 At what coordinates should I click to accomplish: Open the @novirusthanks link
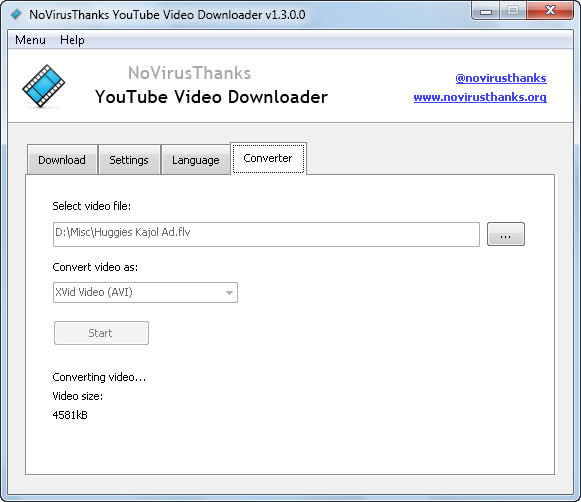[x=501, y=78]
